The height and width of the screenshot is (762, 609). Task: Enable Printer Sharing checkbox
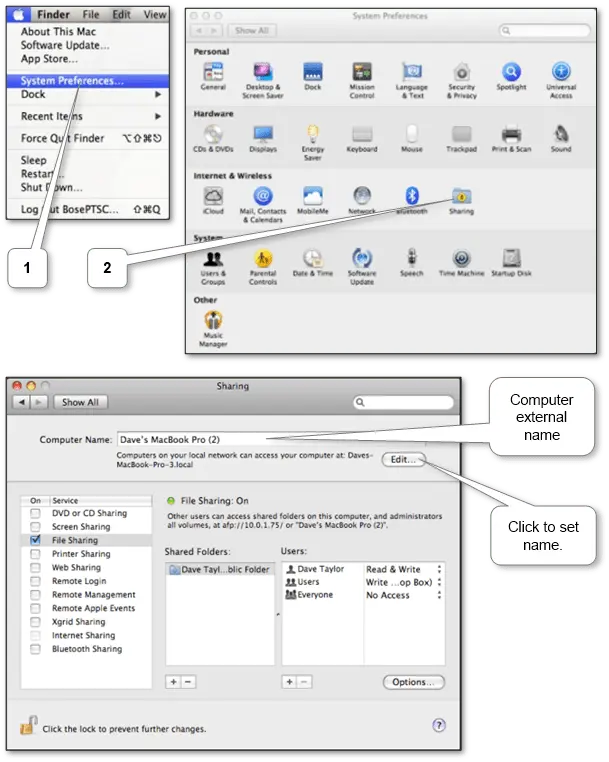tap(35, 554)
